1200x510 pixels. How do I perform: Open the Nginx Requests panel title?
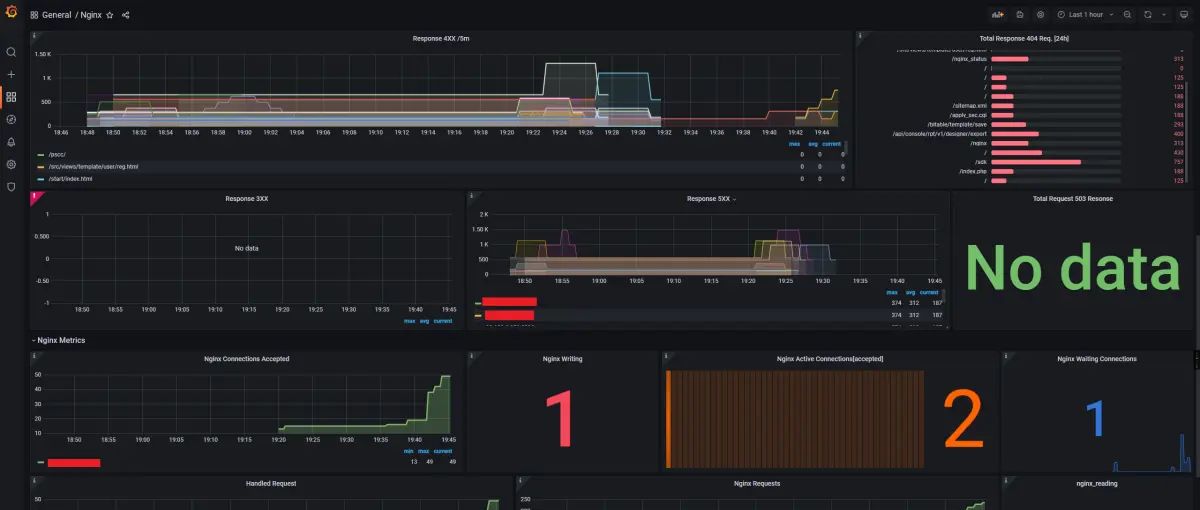pyautogui.click(x=757, y=483)
